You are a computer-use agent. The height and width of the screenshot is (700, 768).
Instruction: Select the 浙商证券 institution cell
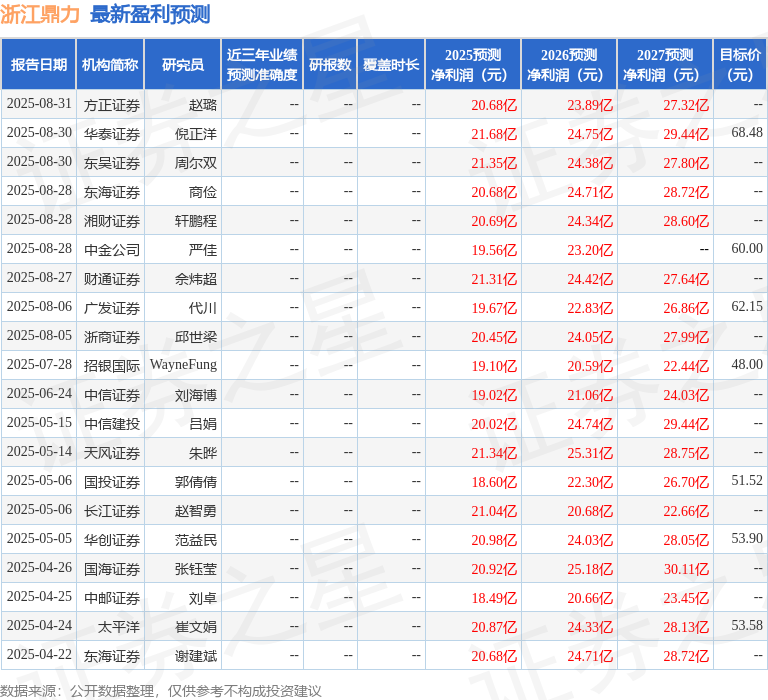coord(112,337)
